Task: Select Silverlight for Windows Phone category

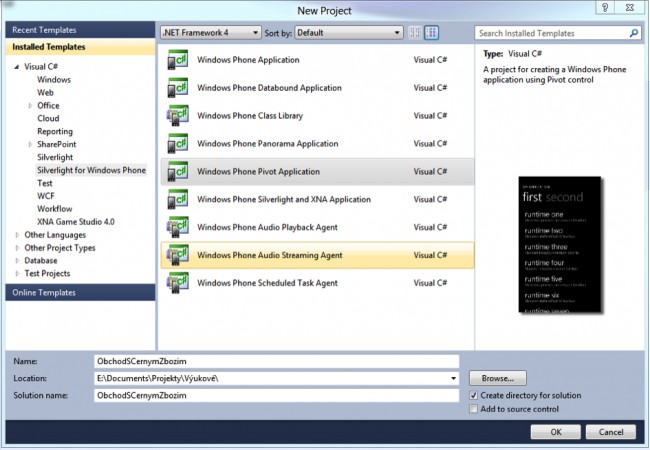Action: coord(91,170)
